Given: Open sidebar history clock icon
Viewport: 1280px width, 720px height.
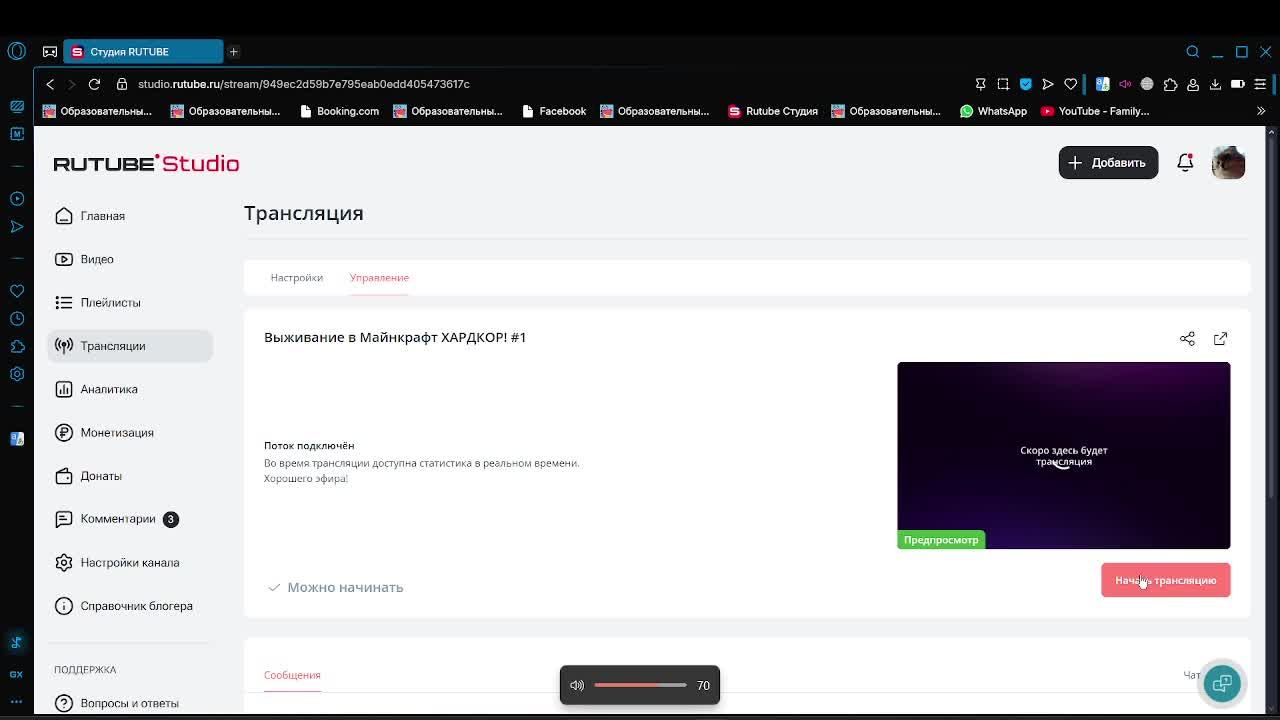Looking at the screenshot, I should coord(16,318).
